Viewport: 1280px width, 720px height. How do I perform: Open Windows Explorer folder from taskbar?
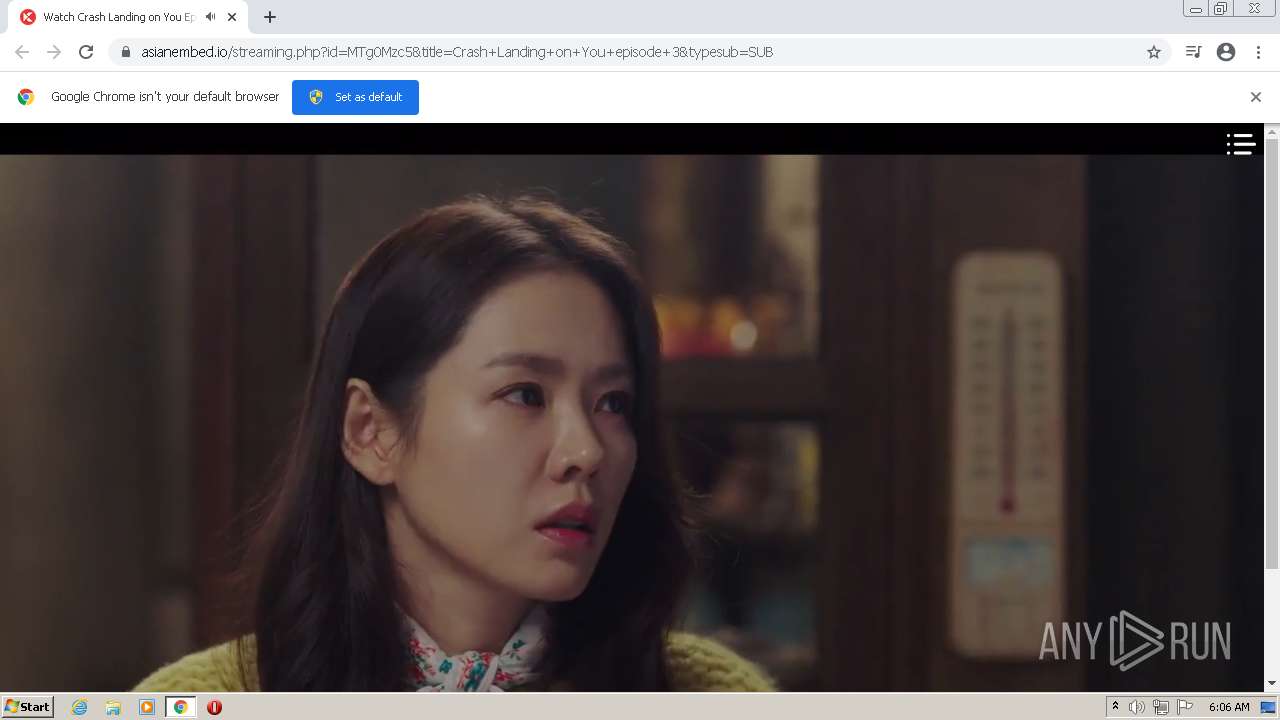click(113, 707)
